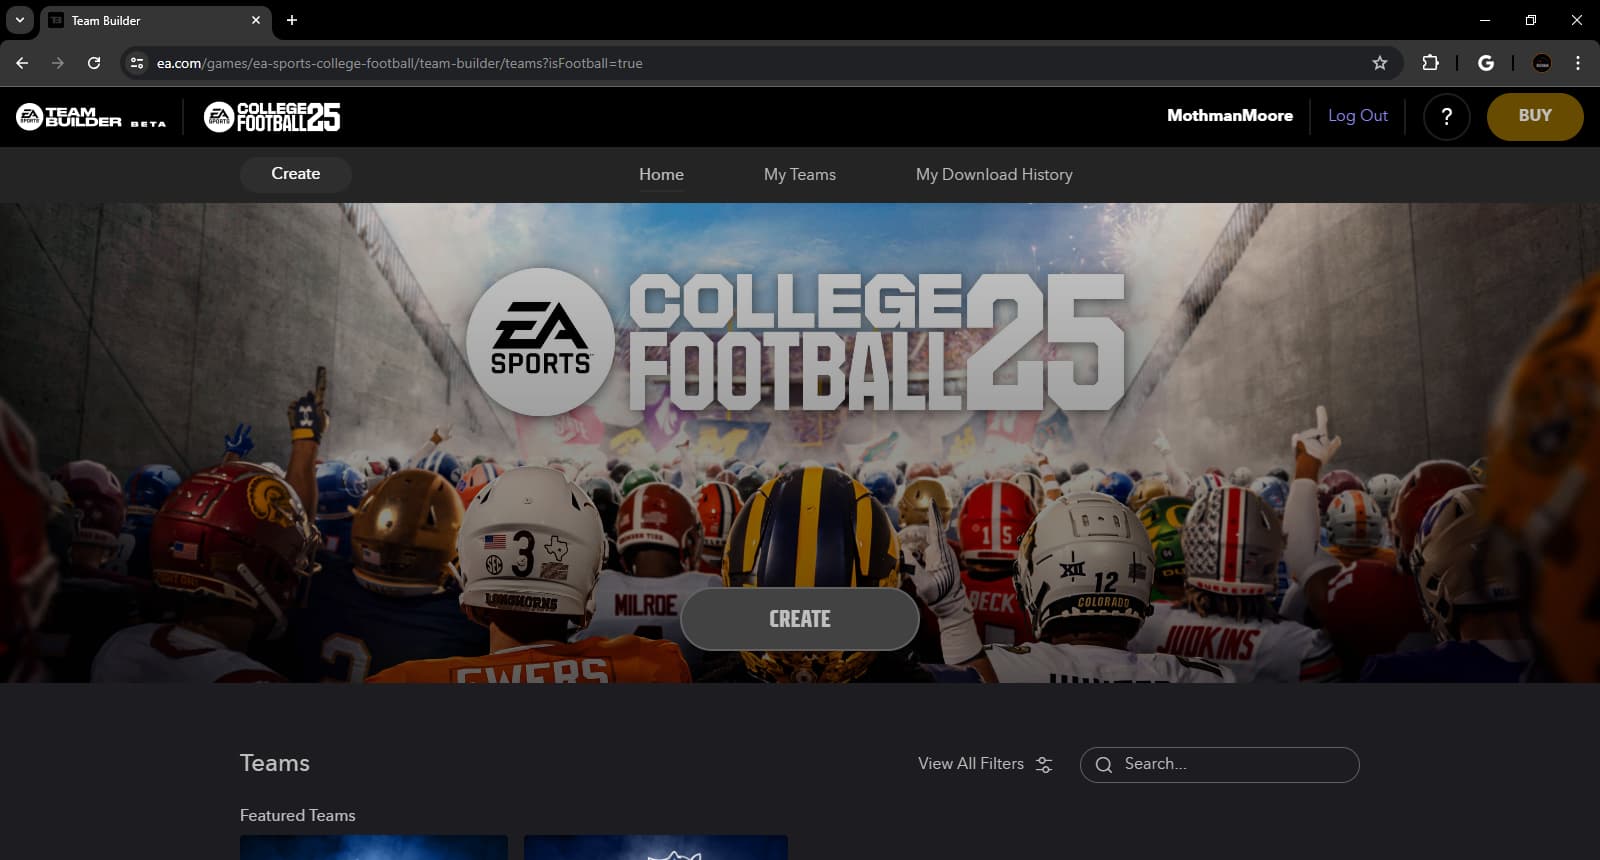Switch to My Teams tab
This screenshot has height=860, width=1600.
799,175
